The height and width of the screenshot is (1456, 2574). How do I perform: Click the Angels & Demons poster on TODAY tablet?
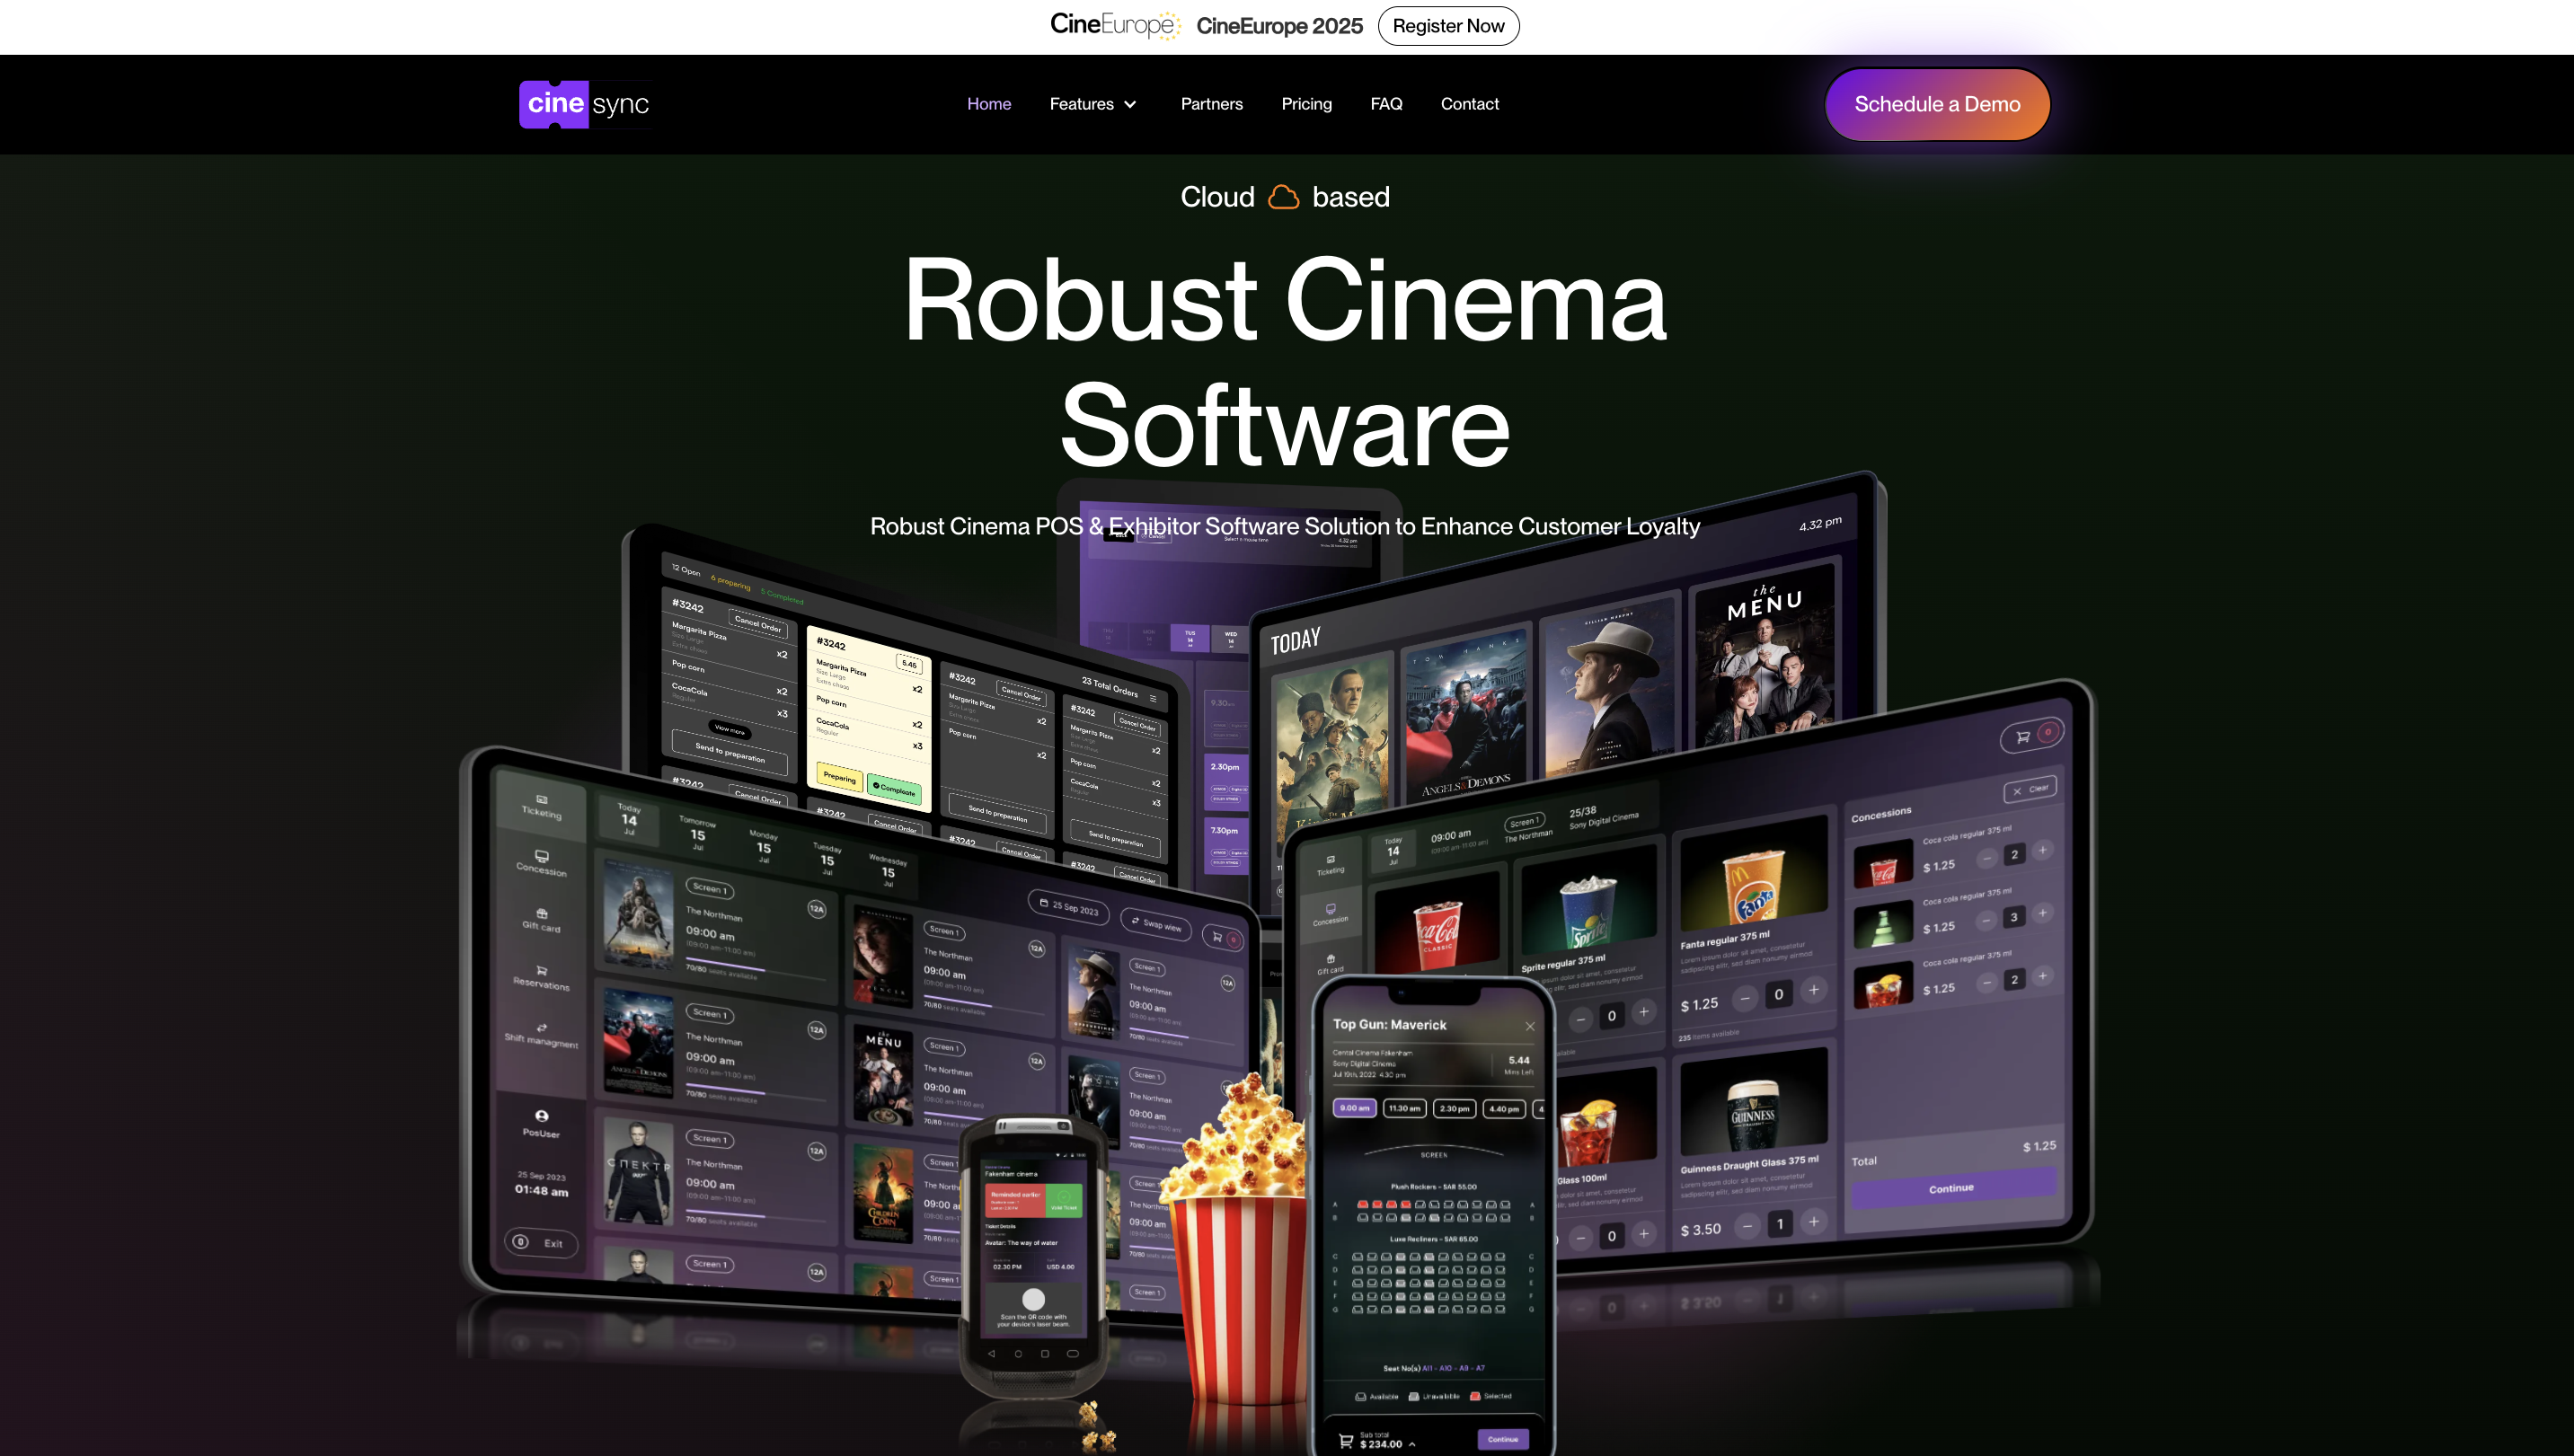tap(1466, 717)
